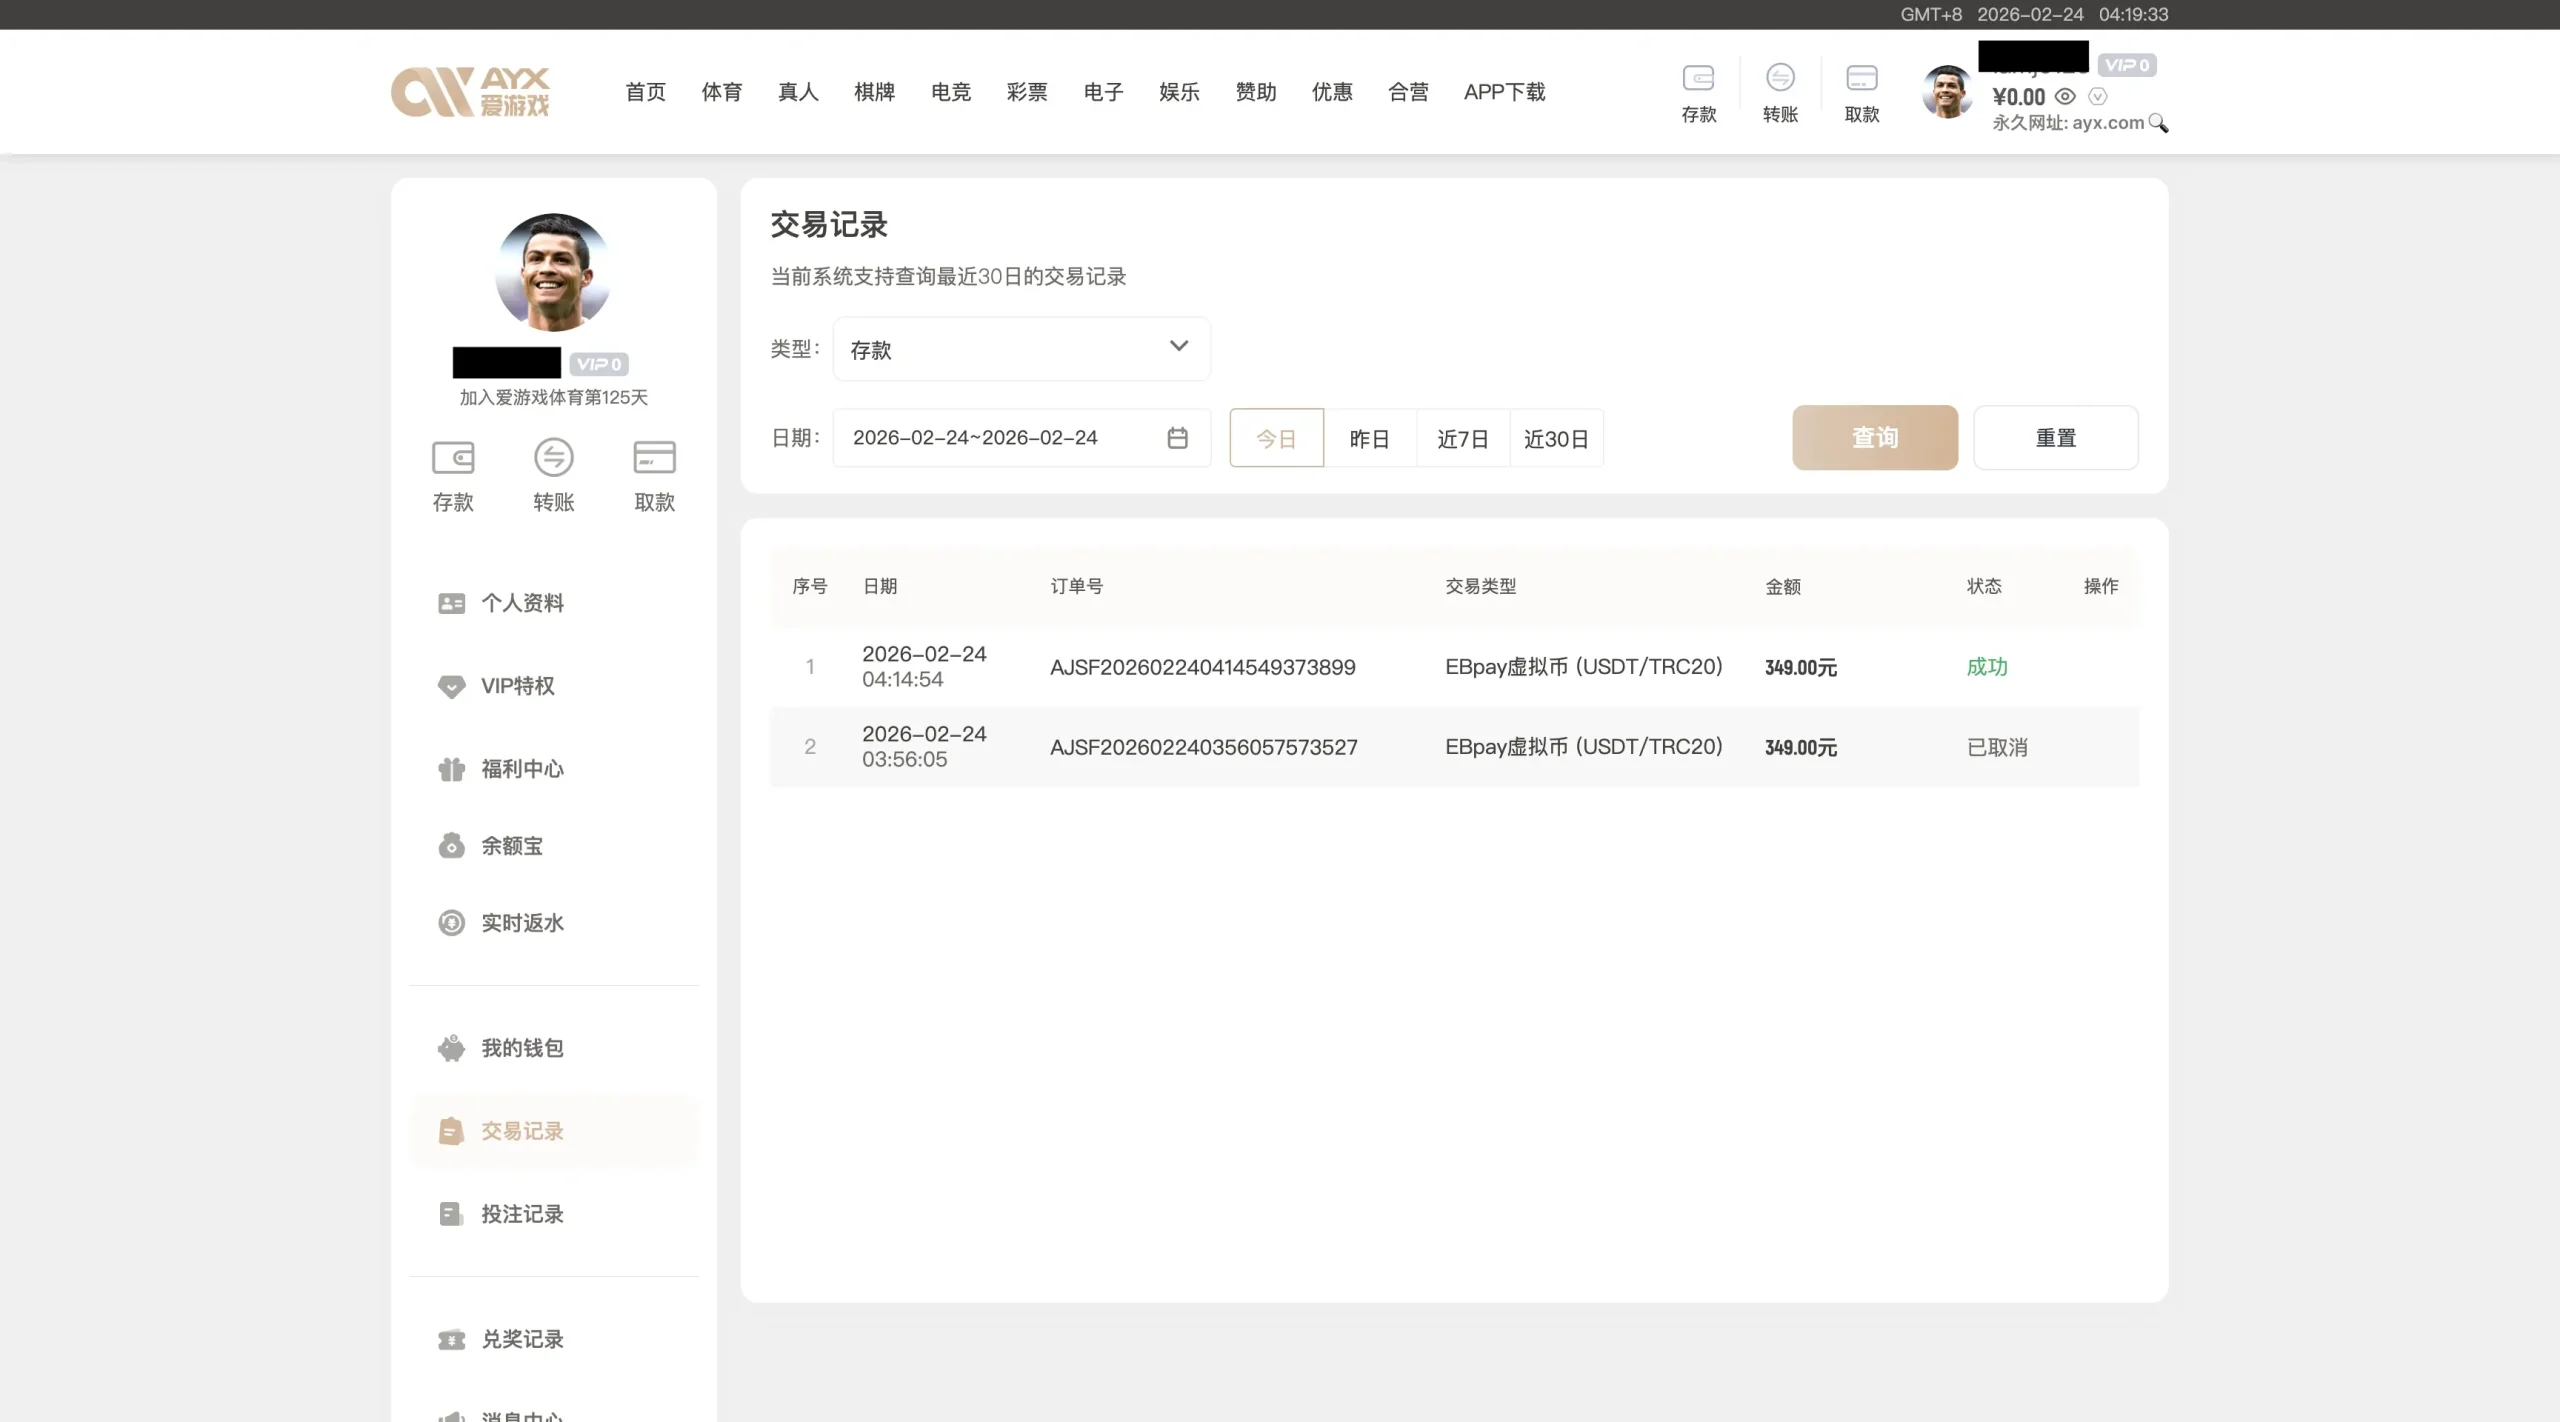Click the transfer icon in header
Viewport: 2560px width, 1422px height.
pos(1780,79)
